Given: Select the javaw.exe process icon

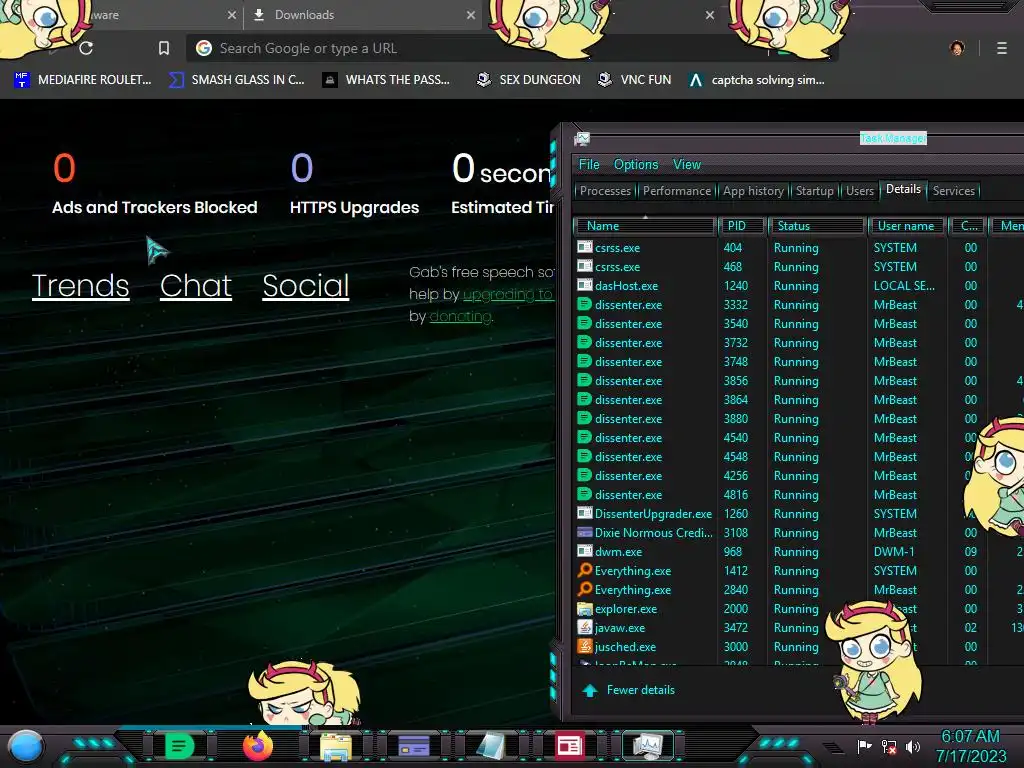Looking at the screenshot, I should 584,628.
